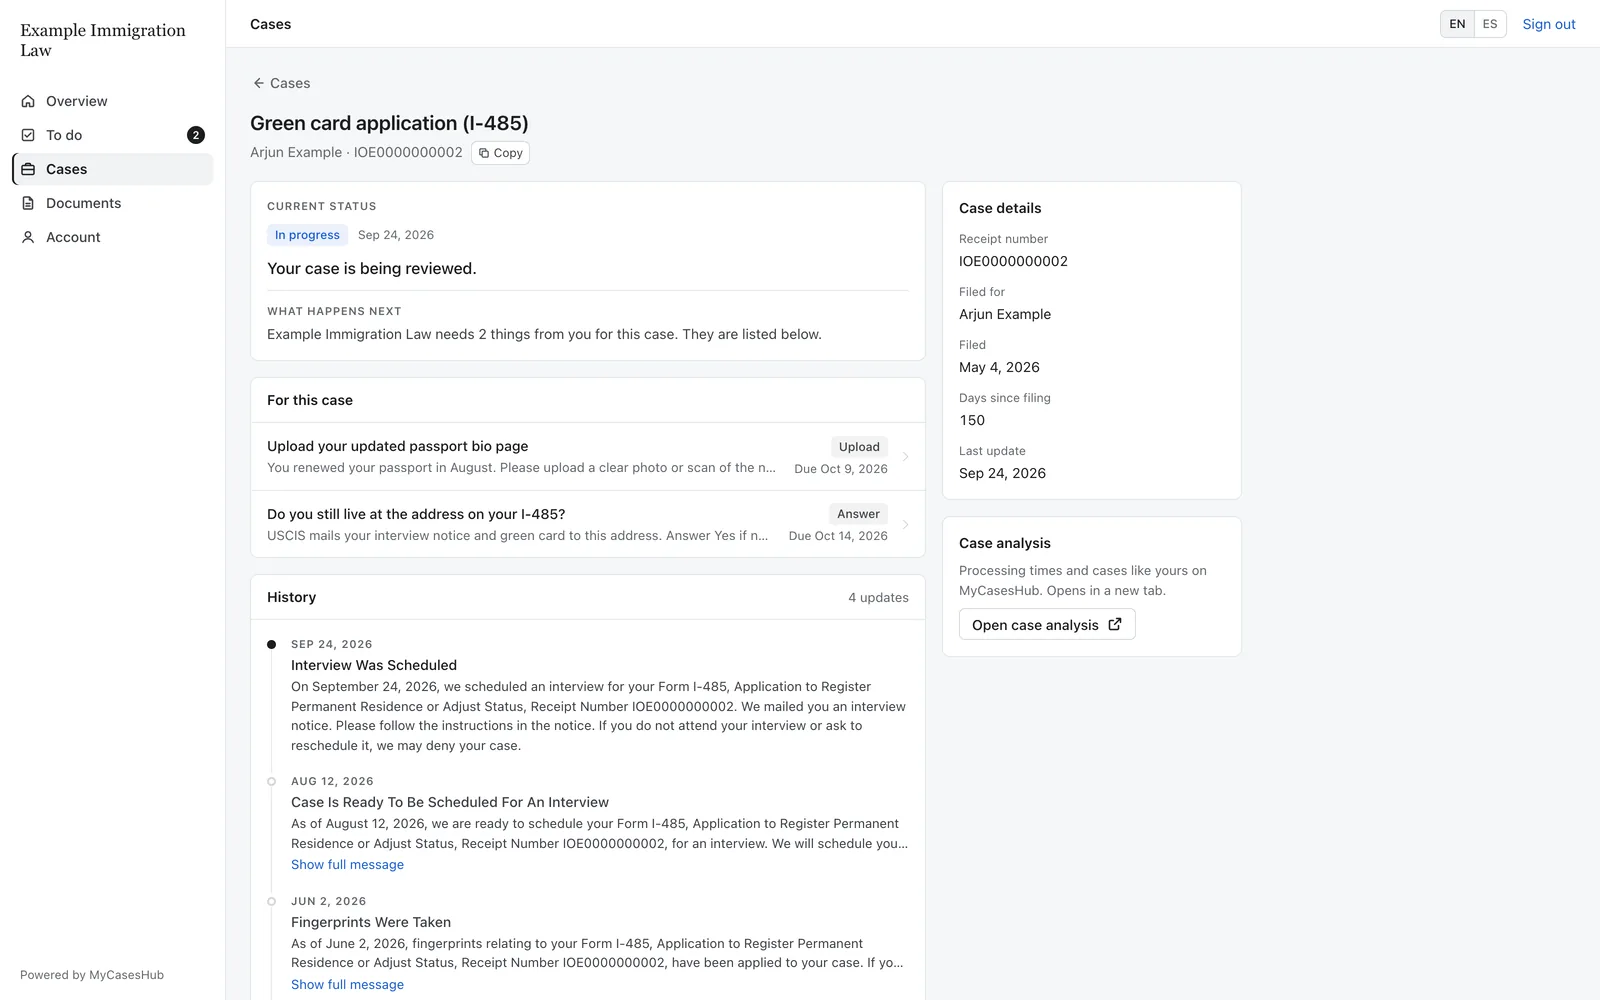Go to Overview in sidebar
The image size is (1600, 1000).
tap(113, 101)
